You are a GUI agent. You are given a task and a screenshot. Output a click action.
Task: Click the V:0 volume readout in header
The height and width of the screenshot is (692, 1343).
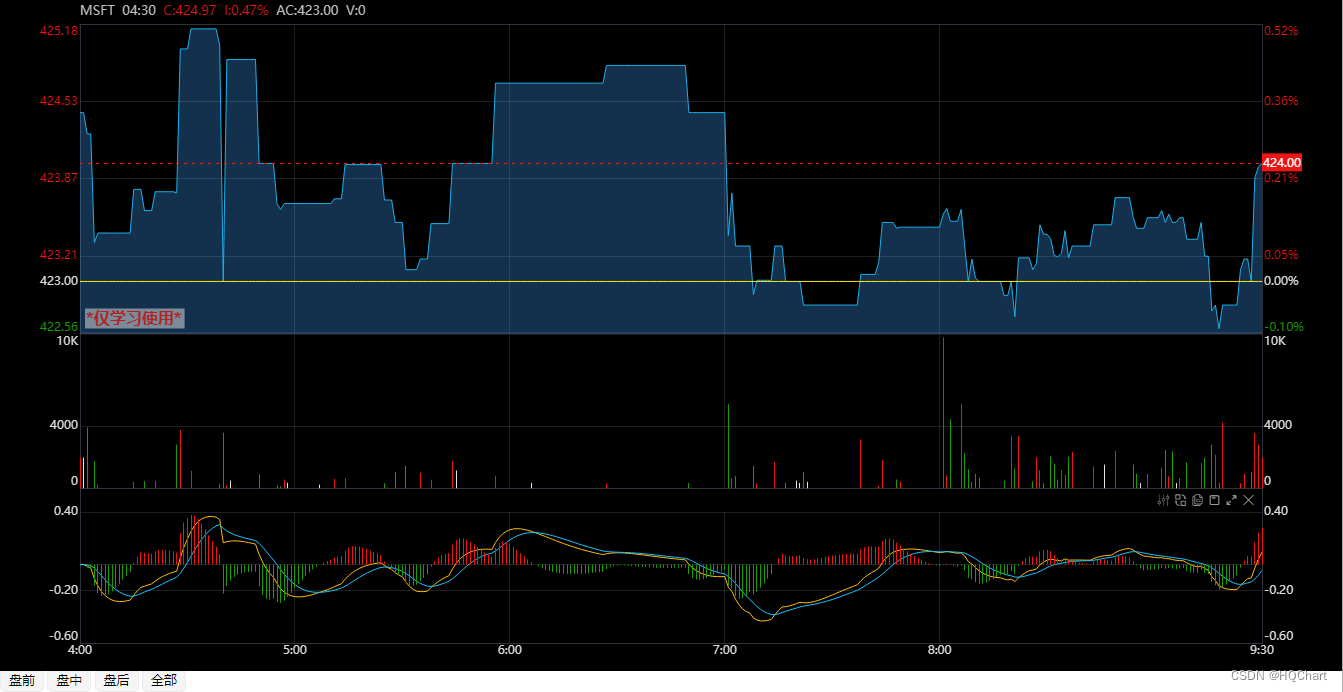pyautogui.click(x=355, y=10)
